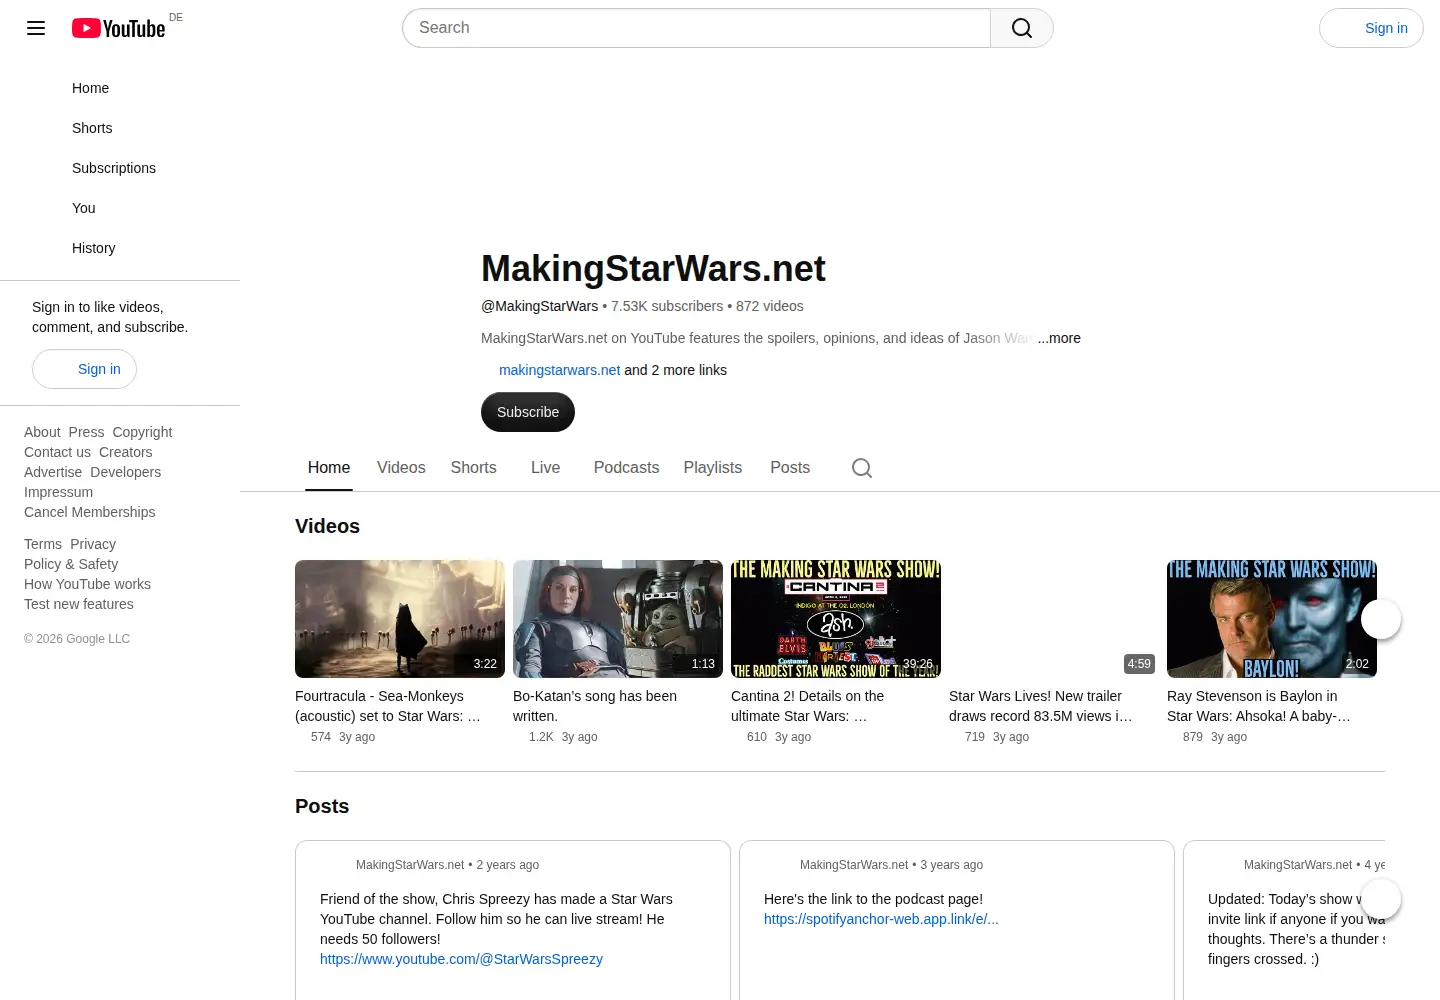1440x1000 pixels.
Task: Switch to channel Live tab
Action: tap(545, 468)
